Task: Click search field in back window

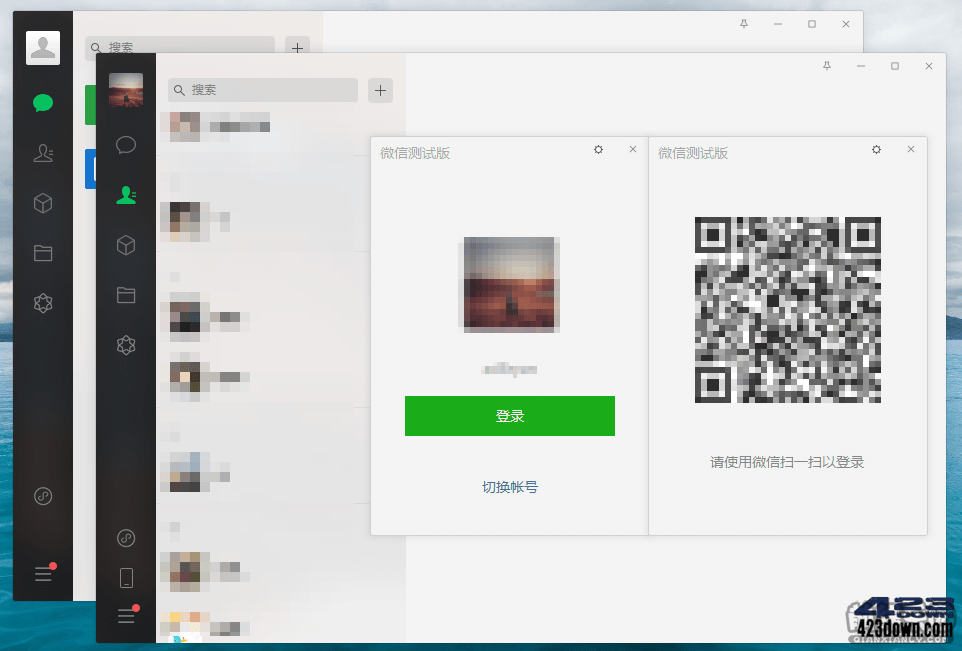Action: (180, 47)
